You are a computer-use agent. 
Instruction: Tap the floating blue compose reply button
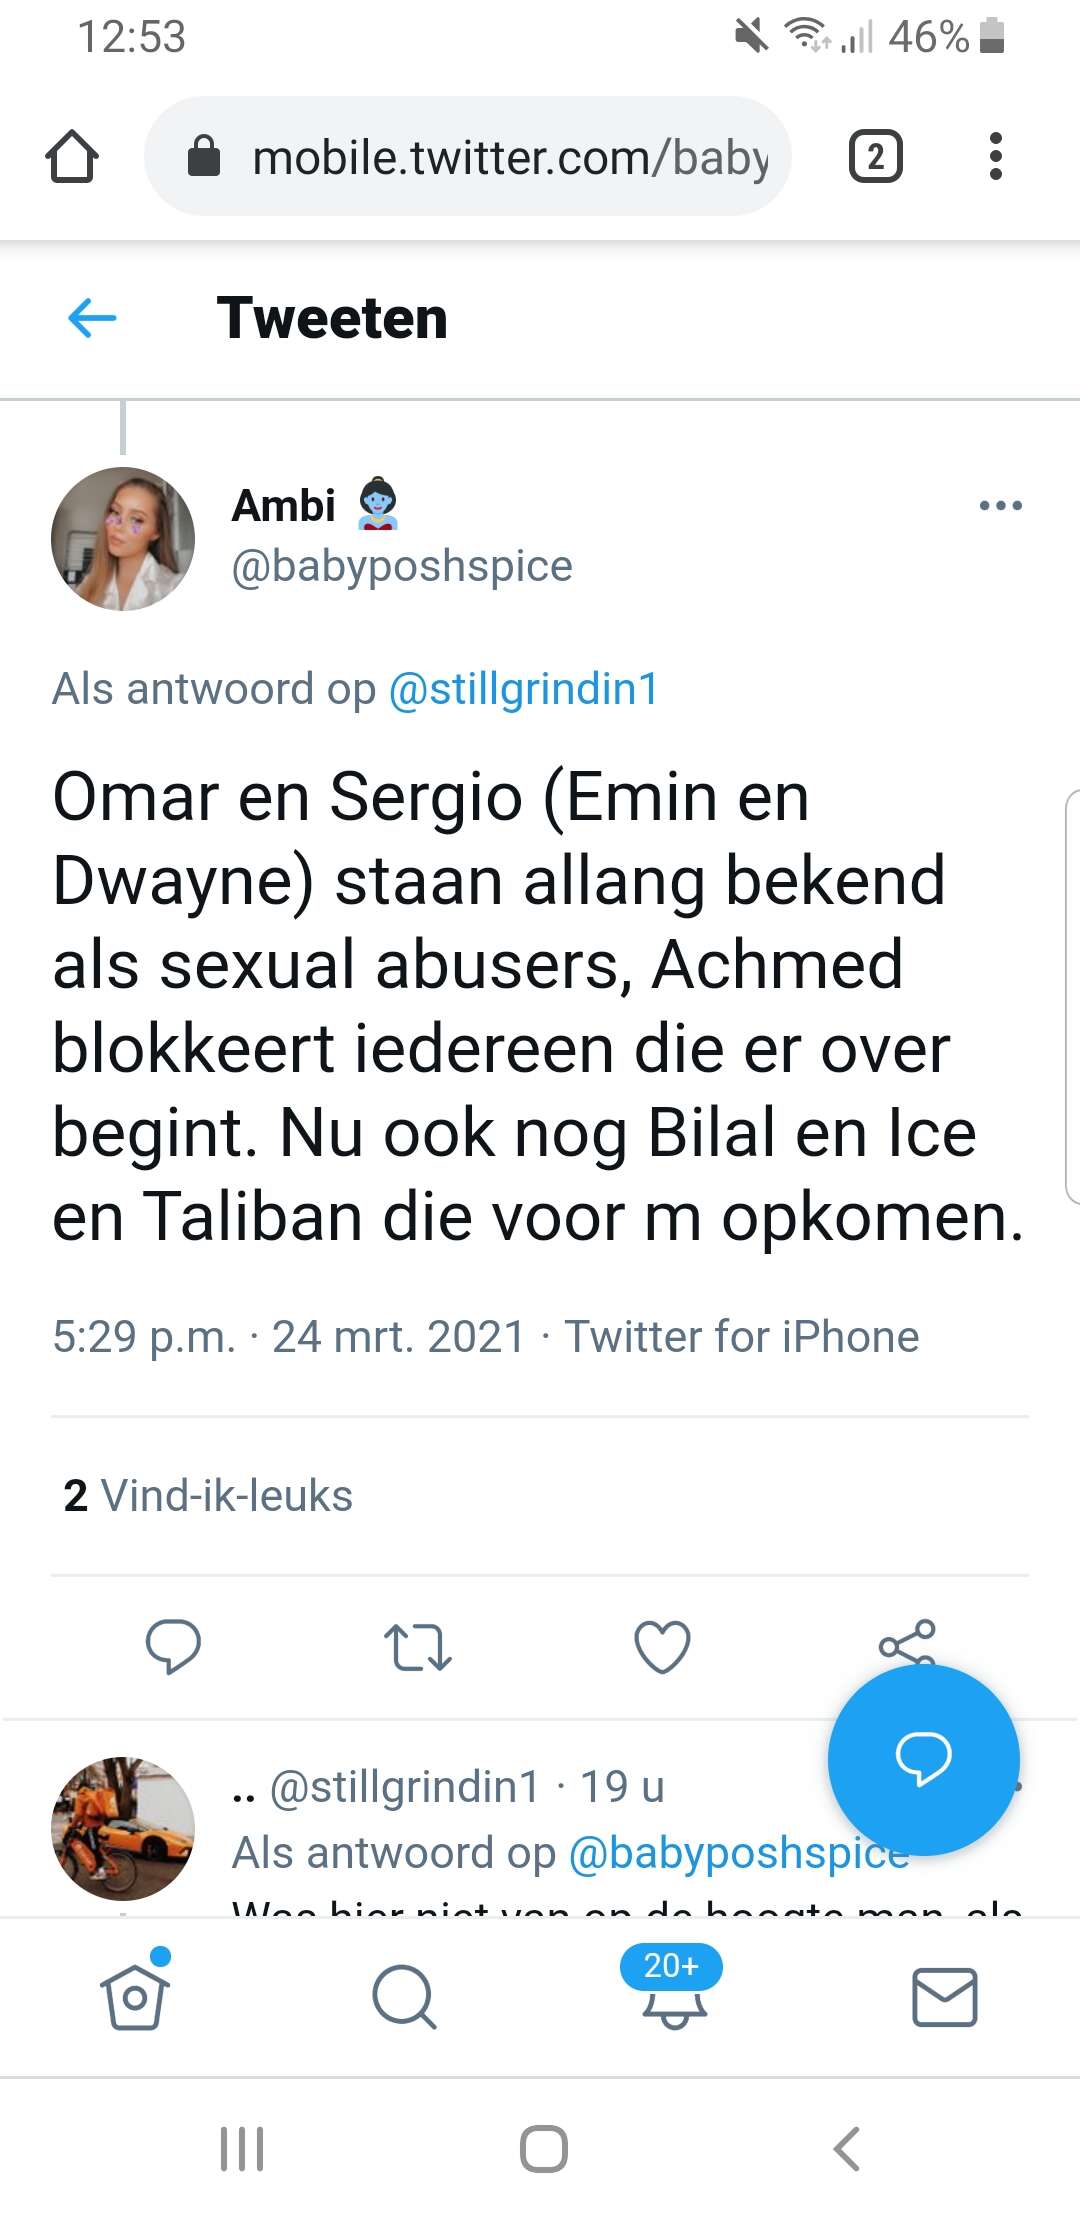click(923, 1759)
